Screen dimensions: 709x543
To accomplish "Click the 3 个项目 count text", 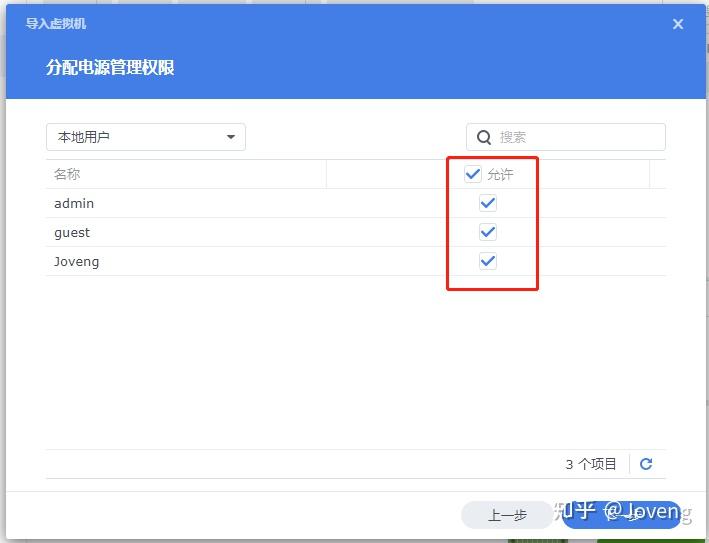I will point(591,464).
